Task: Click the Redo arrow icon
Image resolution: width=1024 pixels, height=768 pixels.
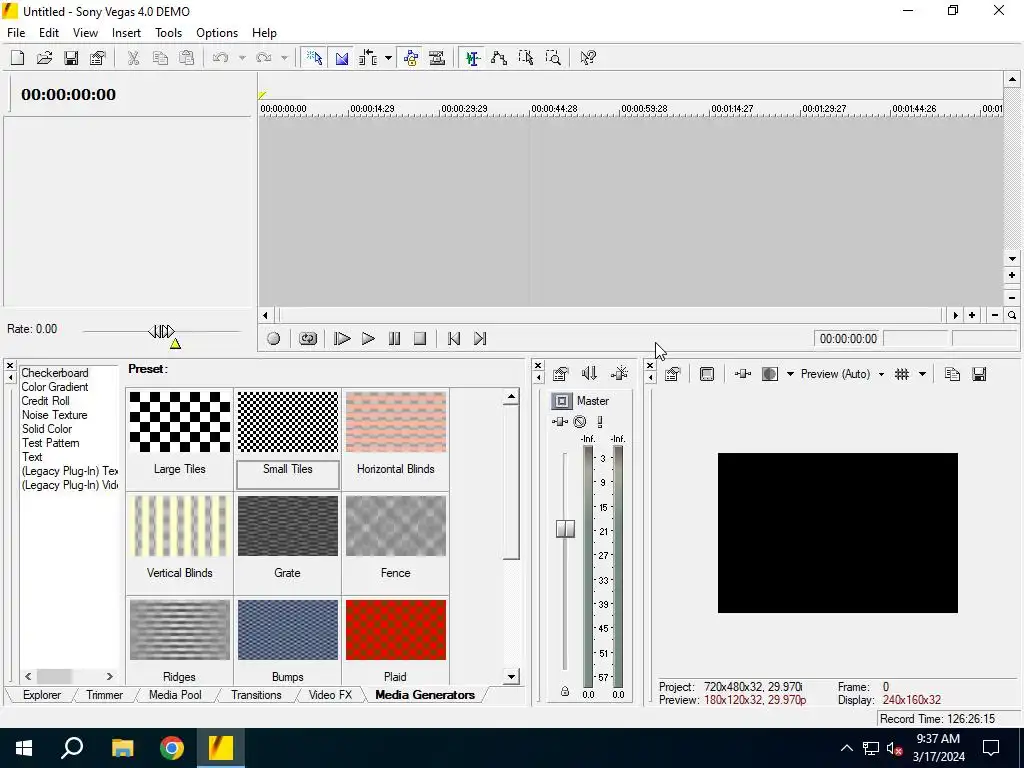Action: (x=264, y=58)
